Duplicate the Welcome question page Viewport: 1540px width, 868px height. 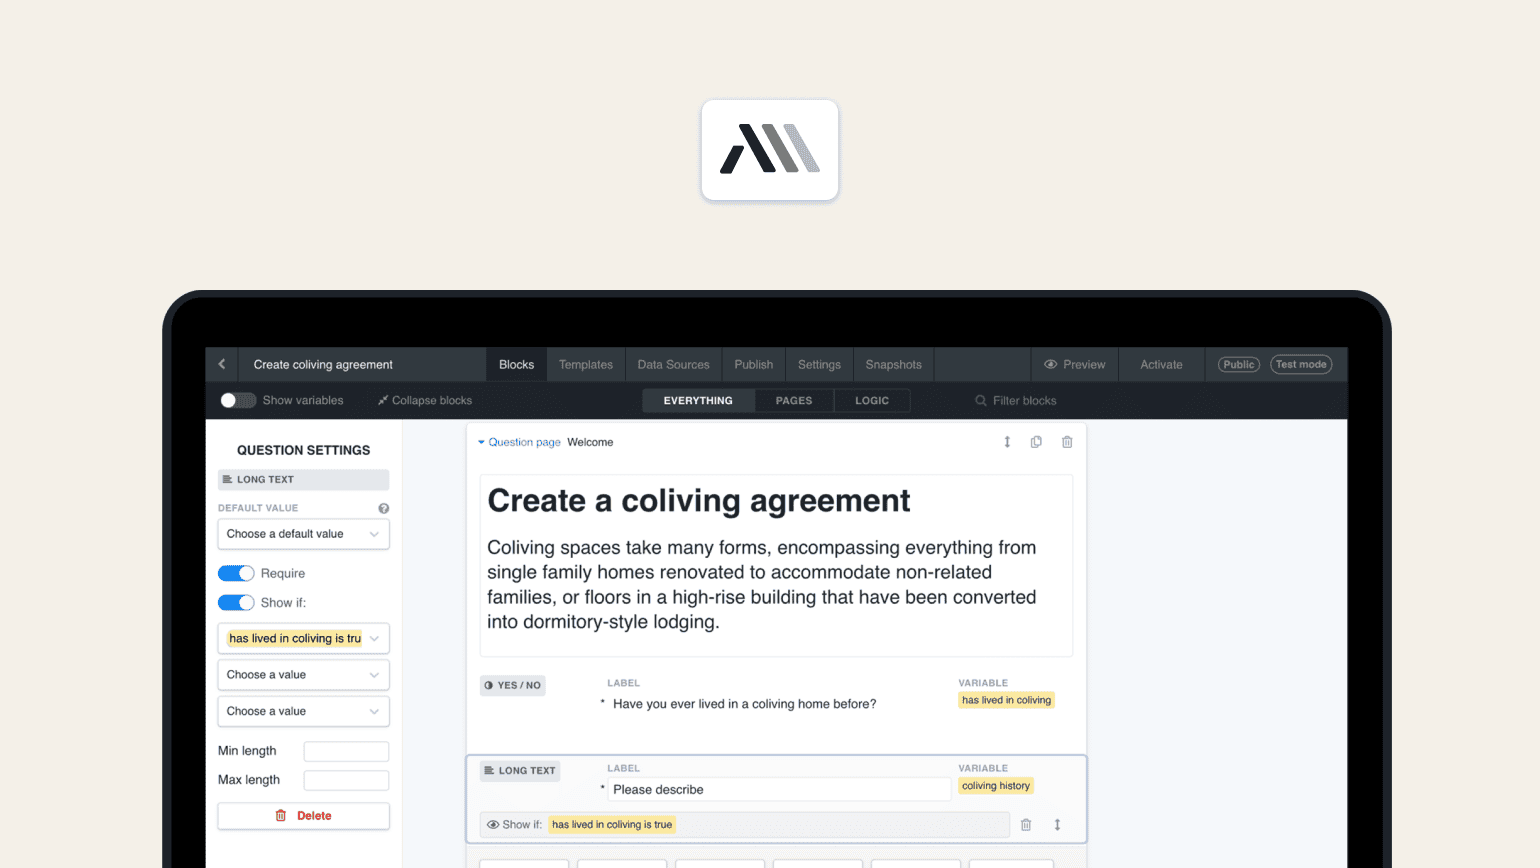click(1036, 442)
